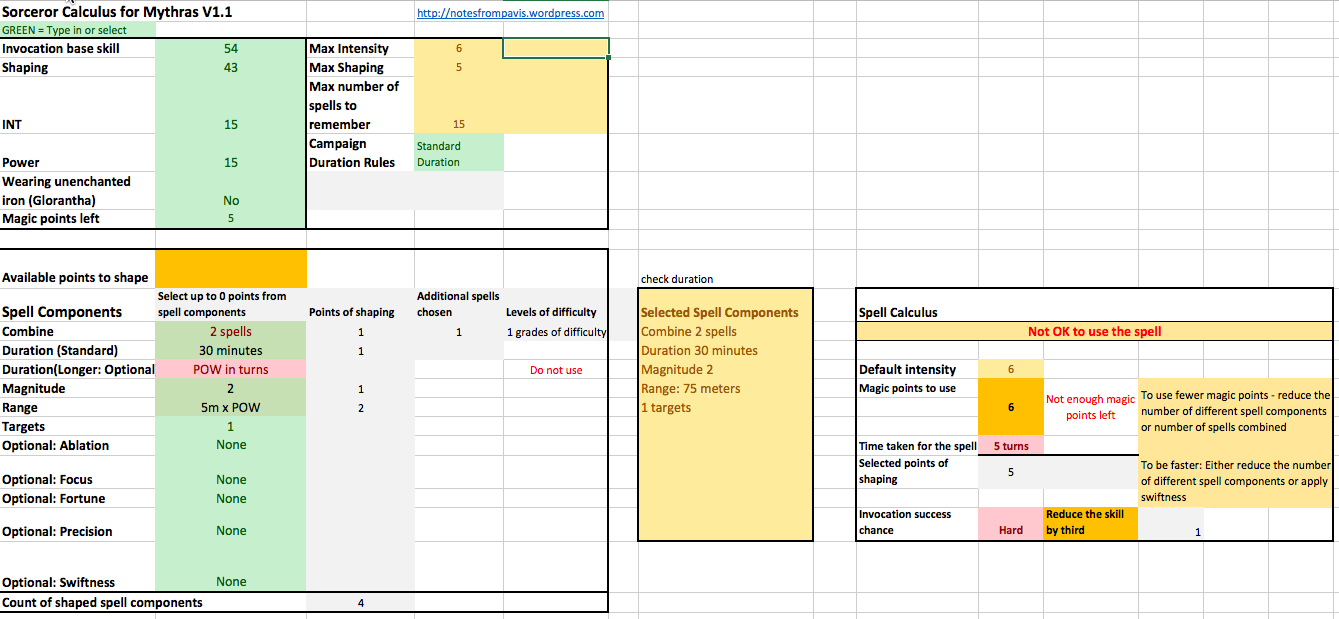
Task: Select the Optional: Swiftness 'None' cell
Action: [x=231, y=581]
